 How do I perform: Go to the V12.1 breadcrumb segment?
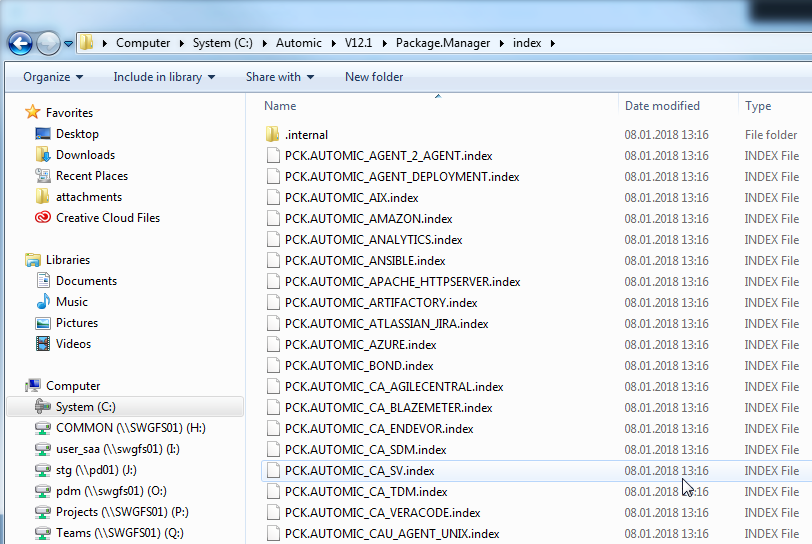point(358,43)
